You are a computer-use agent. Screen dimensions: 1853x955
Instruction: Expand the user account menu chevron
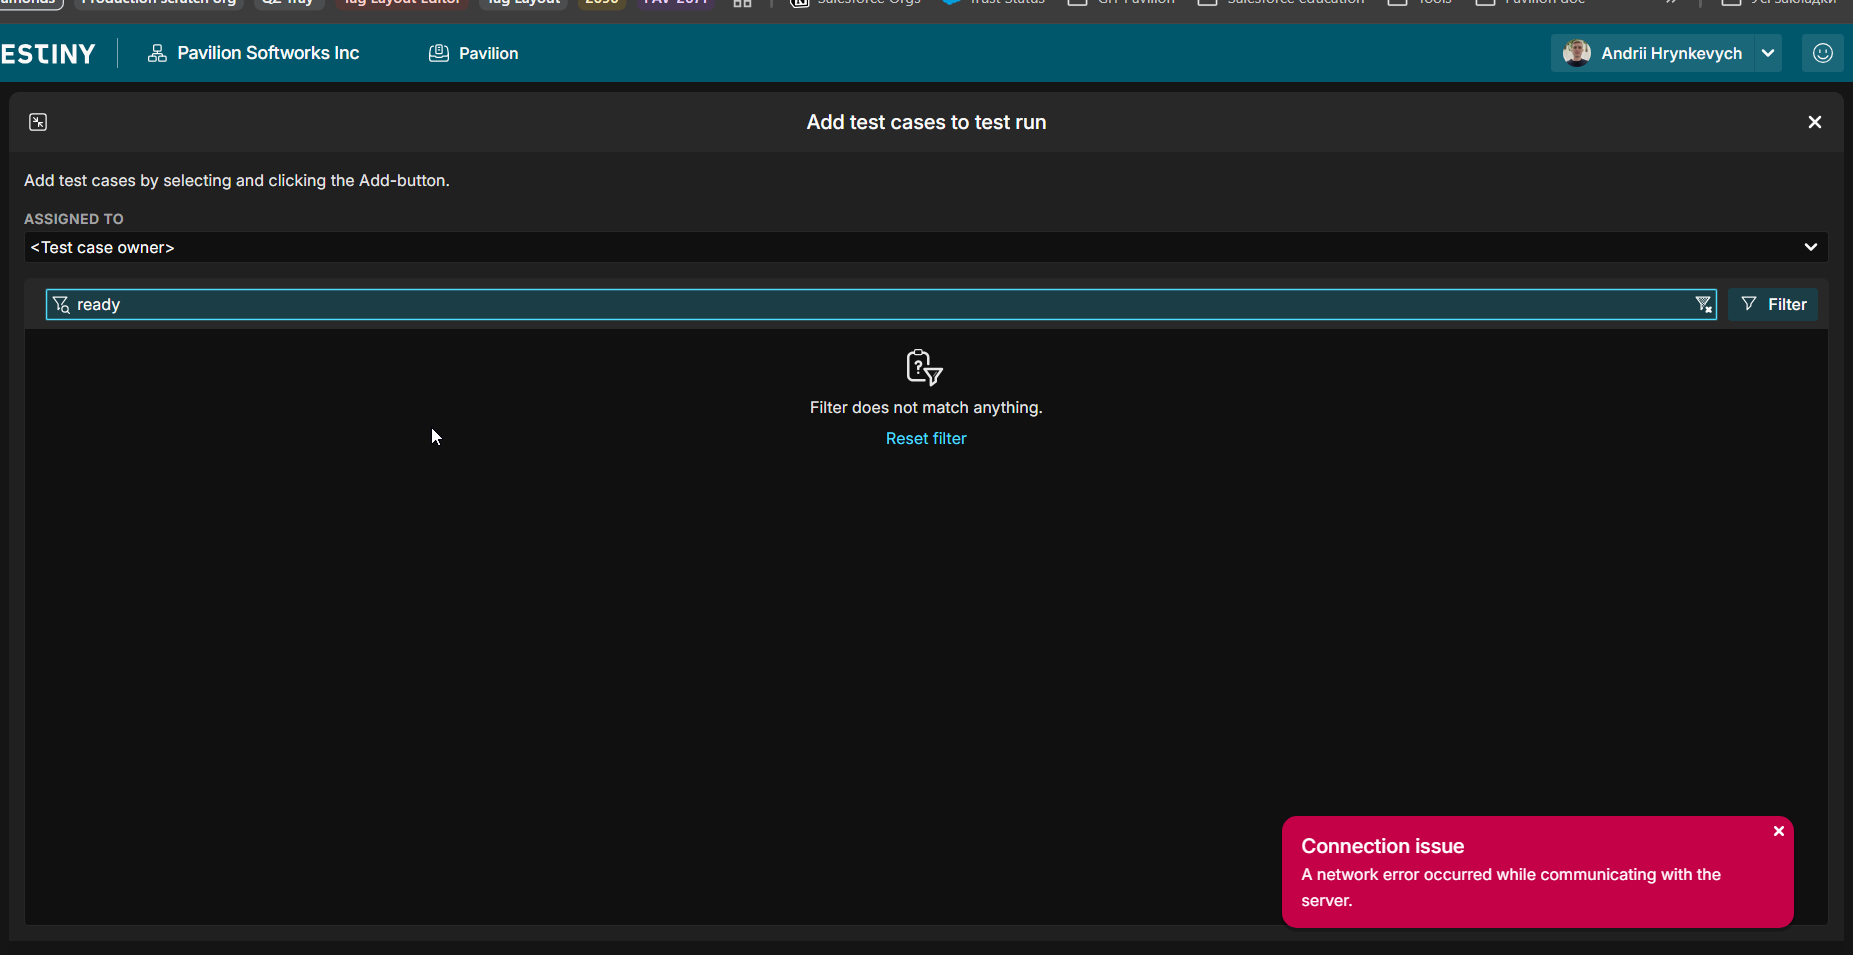pos(1768,53)
